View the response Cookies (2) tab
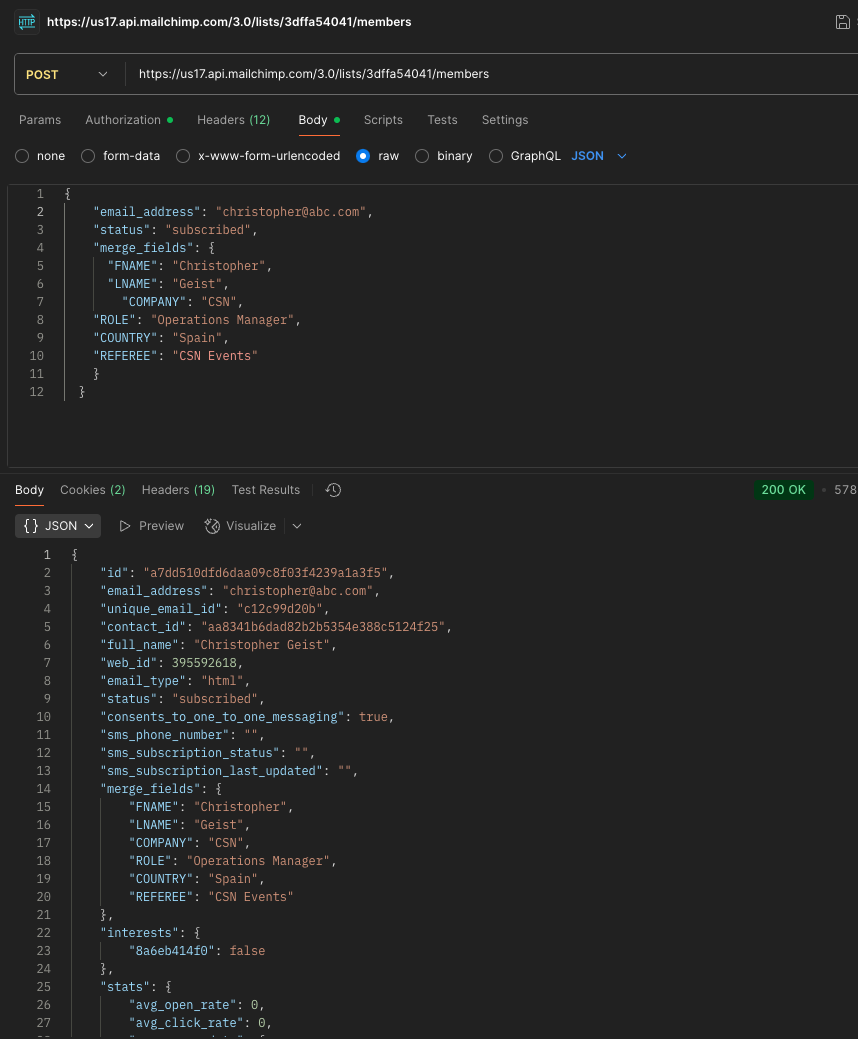858x1039 pixels. 92,490
